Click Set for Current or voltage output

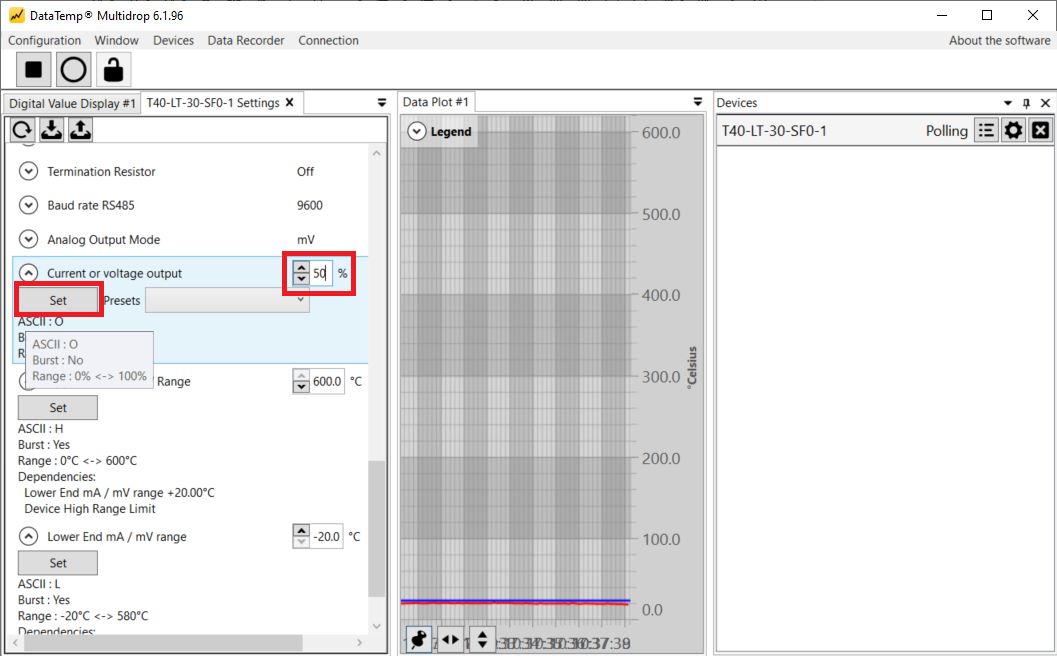click(x=58, y=300)
